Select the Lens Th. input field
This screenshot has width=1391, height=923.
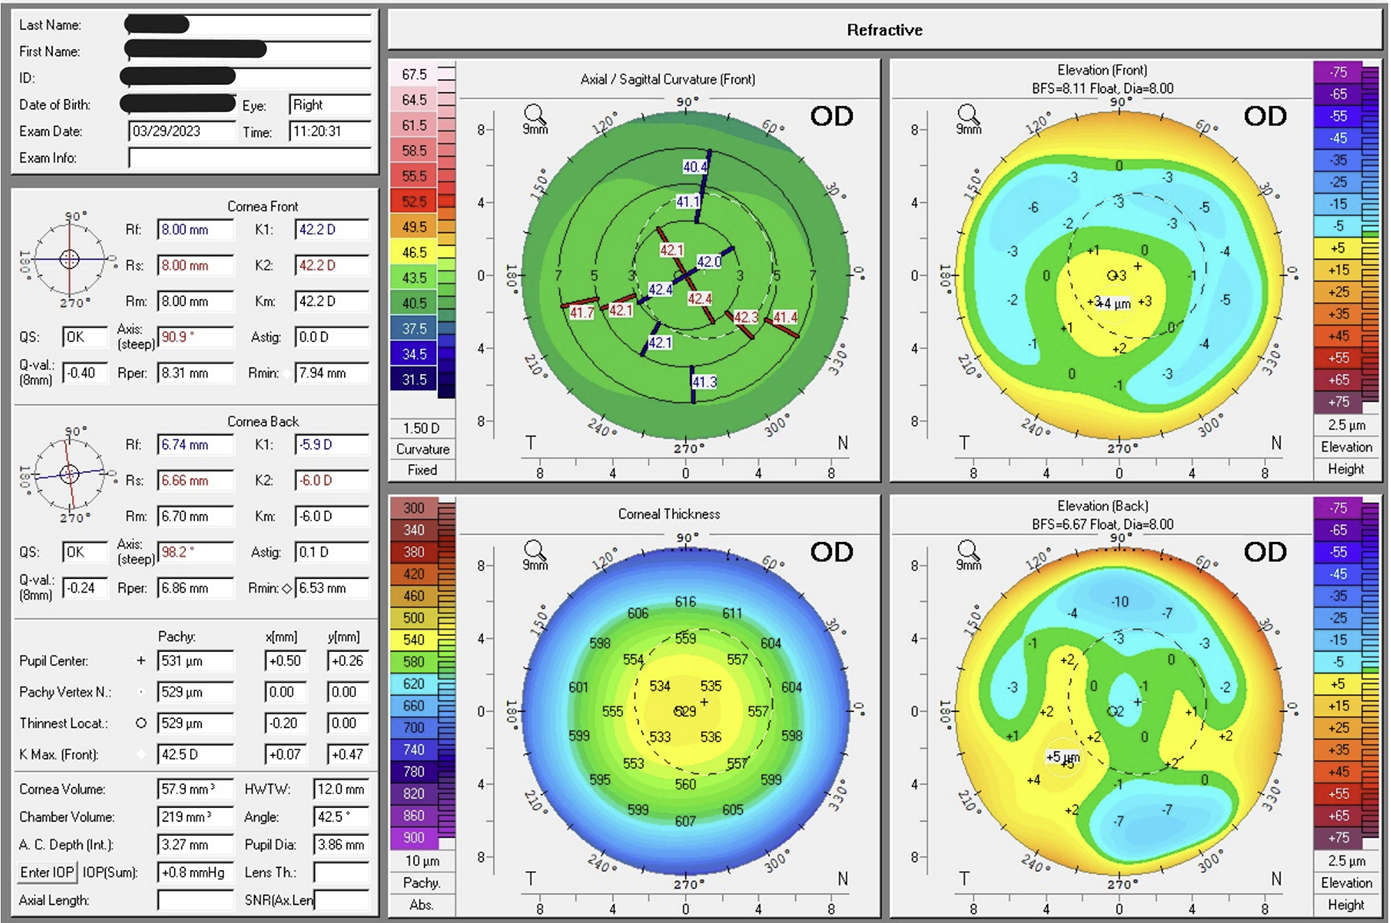click(340, 872)
